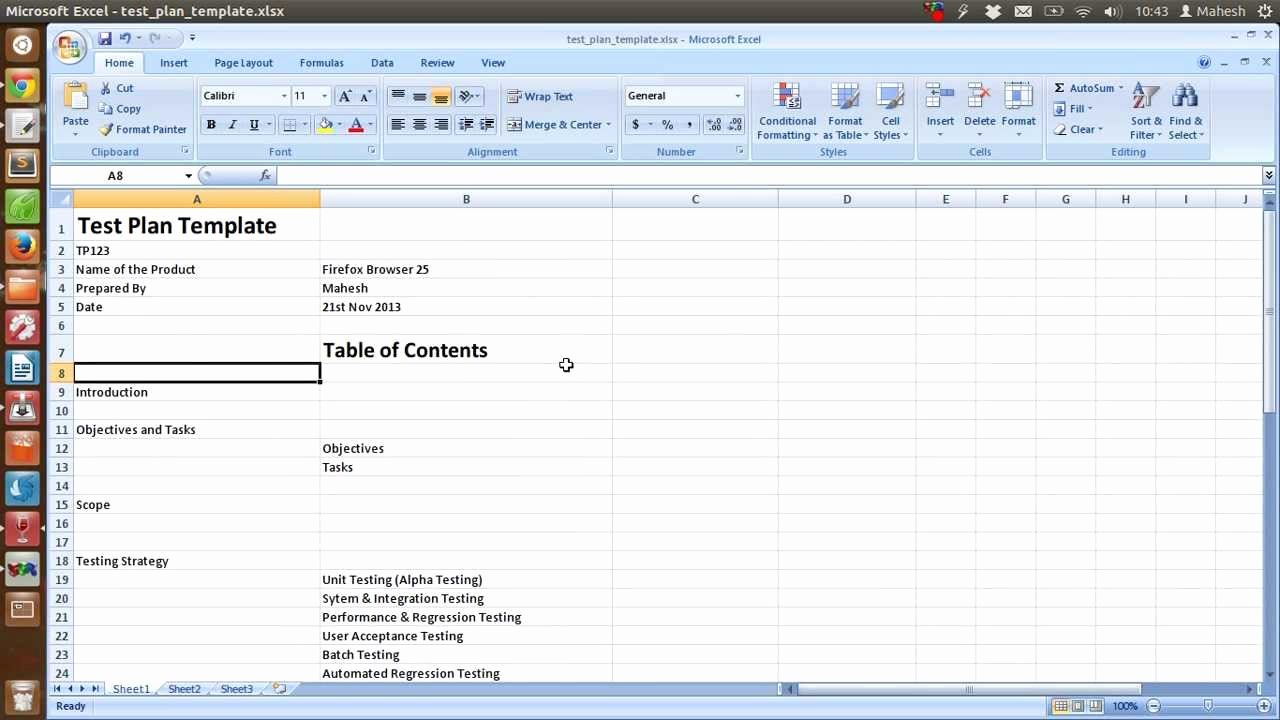Image resolution: width=1280 pixels, height=720 pixels.
Task: Set Bottom Align vertical alignment
Action: pos(441,96)
